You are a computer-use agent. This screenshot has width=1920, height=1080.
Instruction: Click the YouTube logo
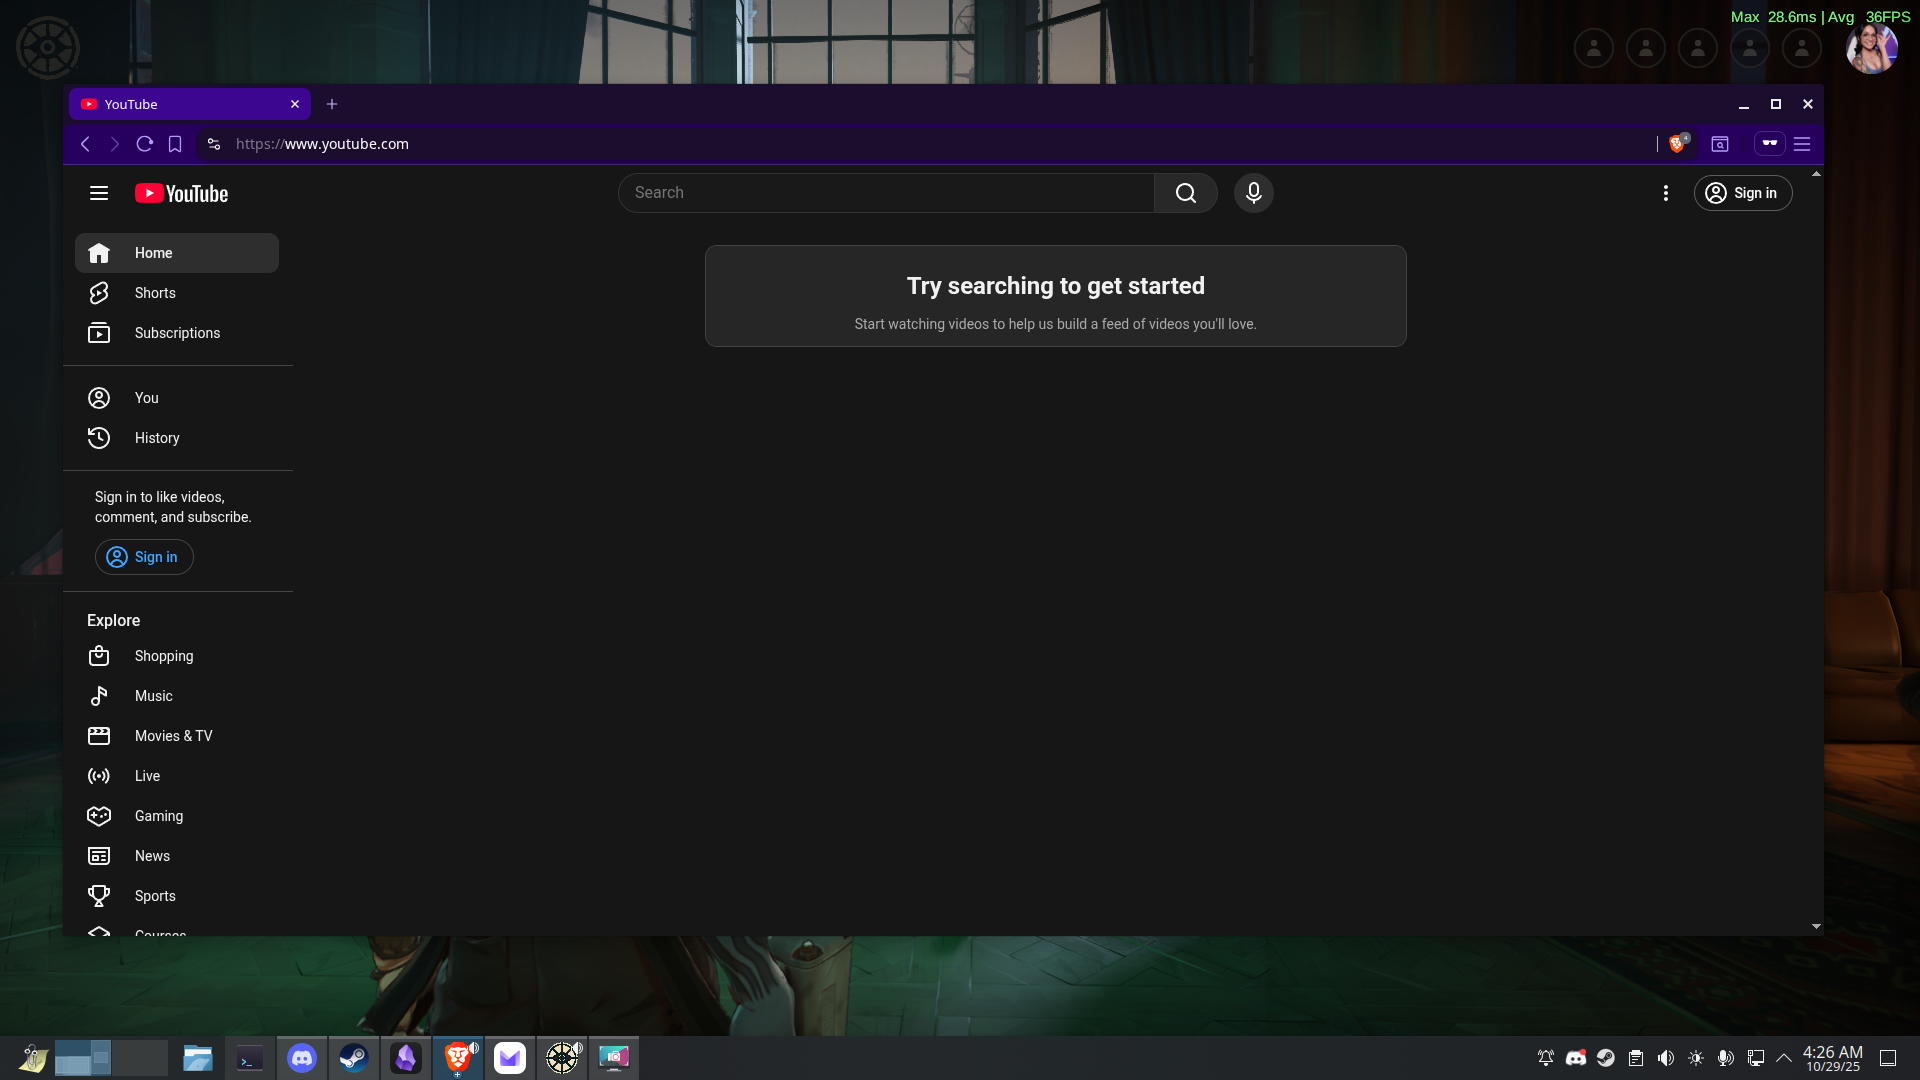[182, 193]
